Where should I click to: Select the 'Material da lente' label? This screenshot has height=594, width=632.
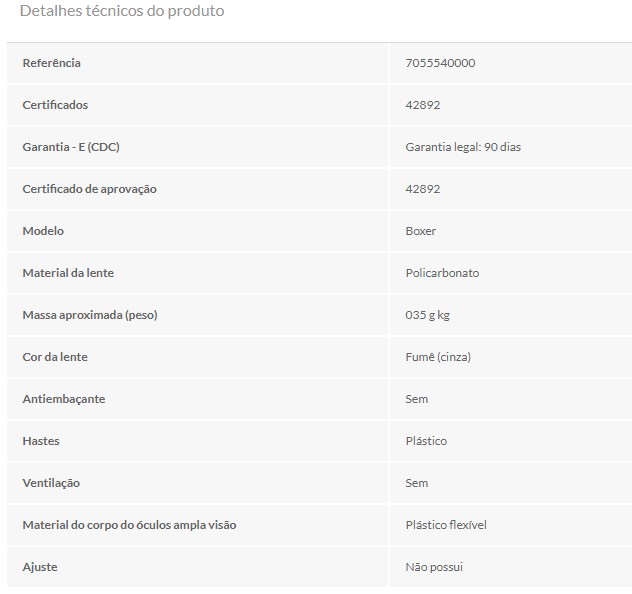[68, 273]
